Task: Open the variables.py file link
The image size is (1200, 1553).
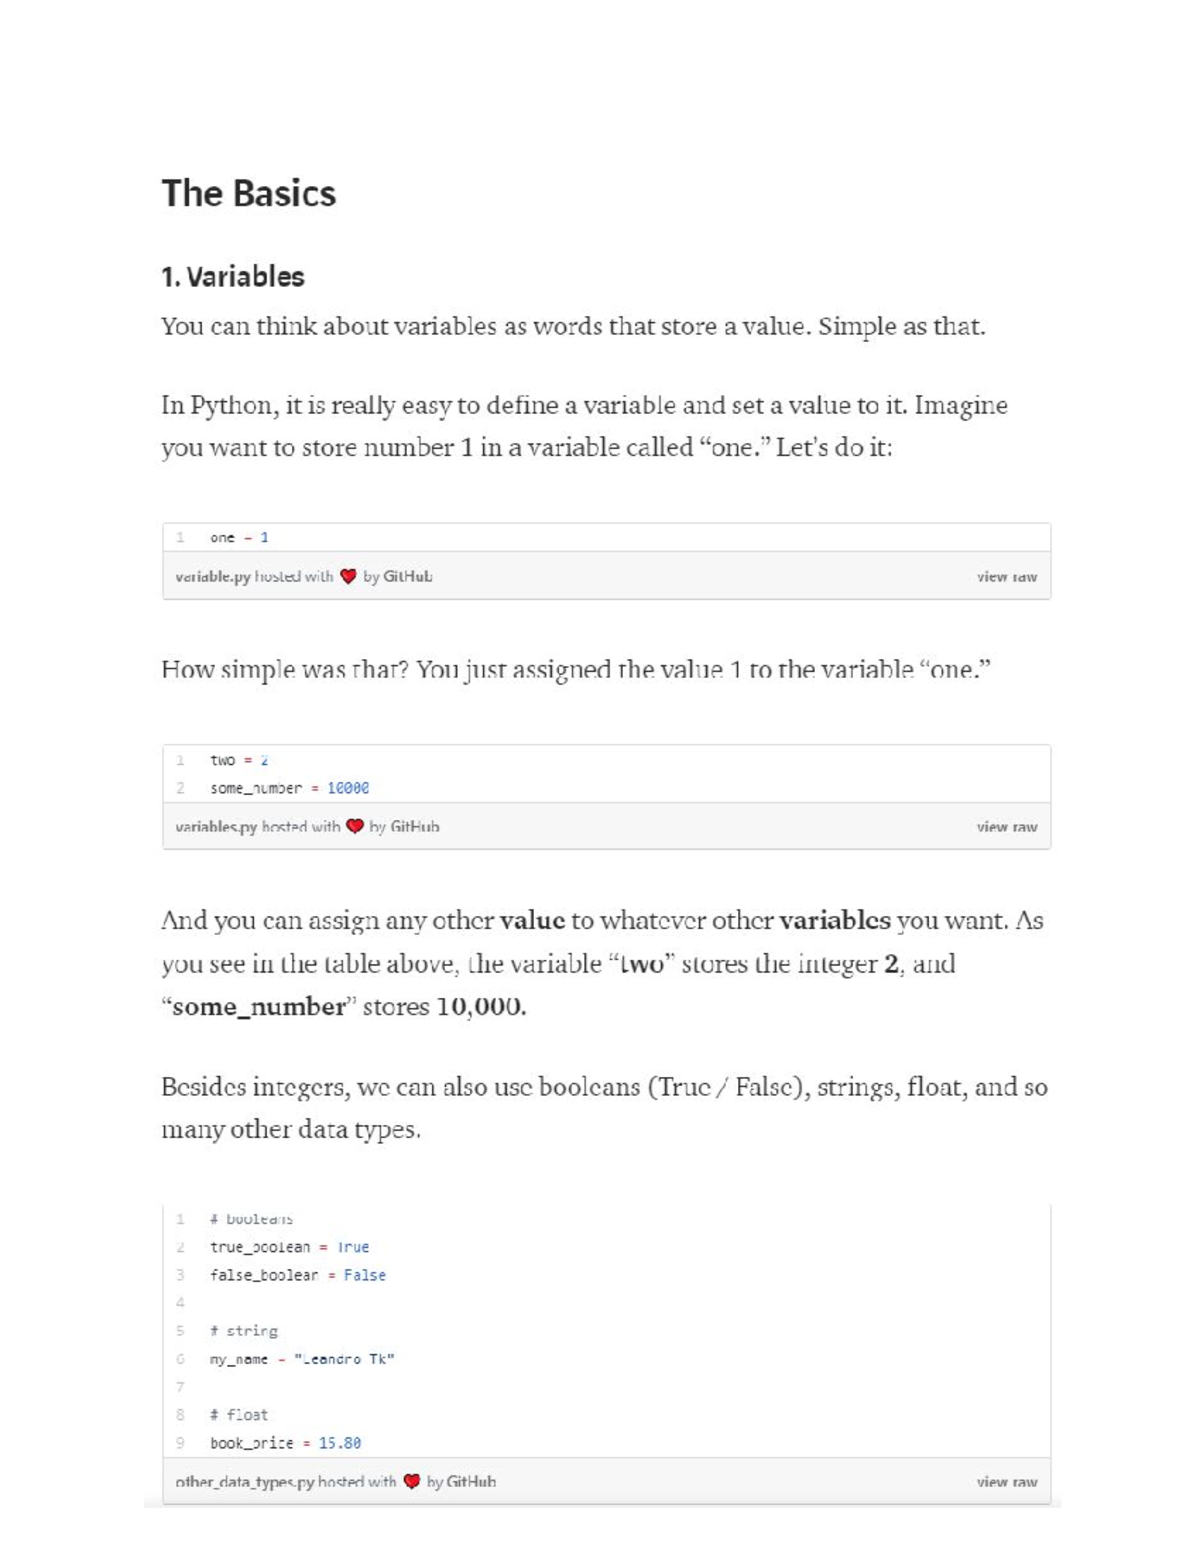Action: click(216, 826)
